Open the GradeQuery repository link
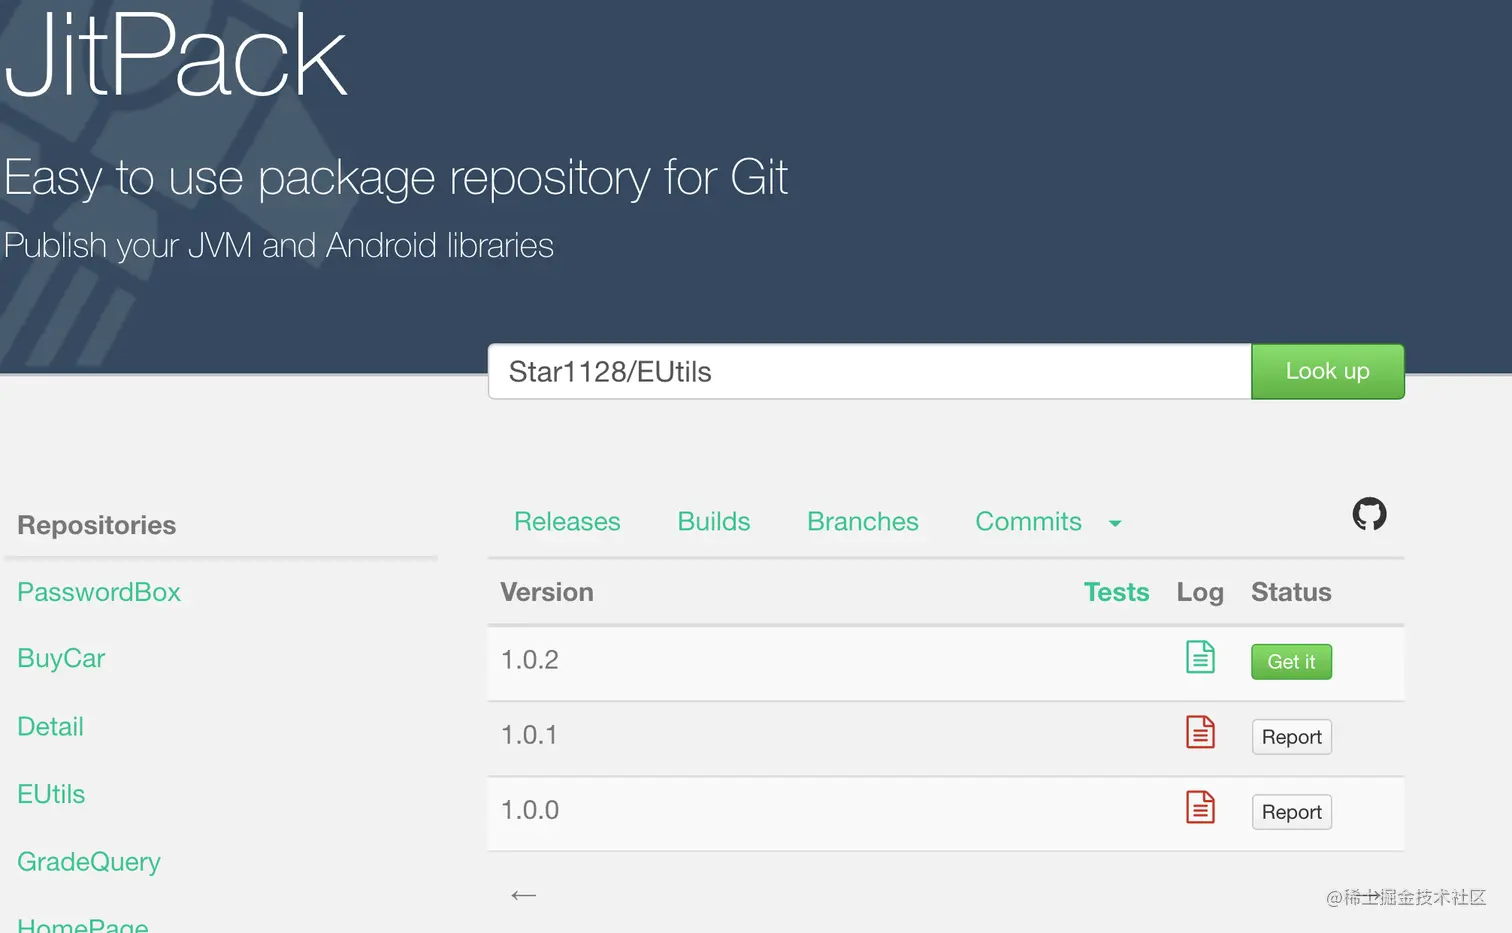The height and width of the screenshot is (933, 1512). click(x=89, y=862)
